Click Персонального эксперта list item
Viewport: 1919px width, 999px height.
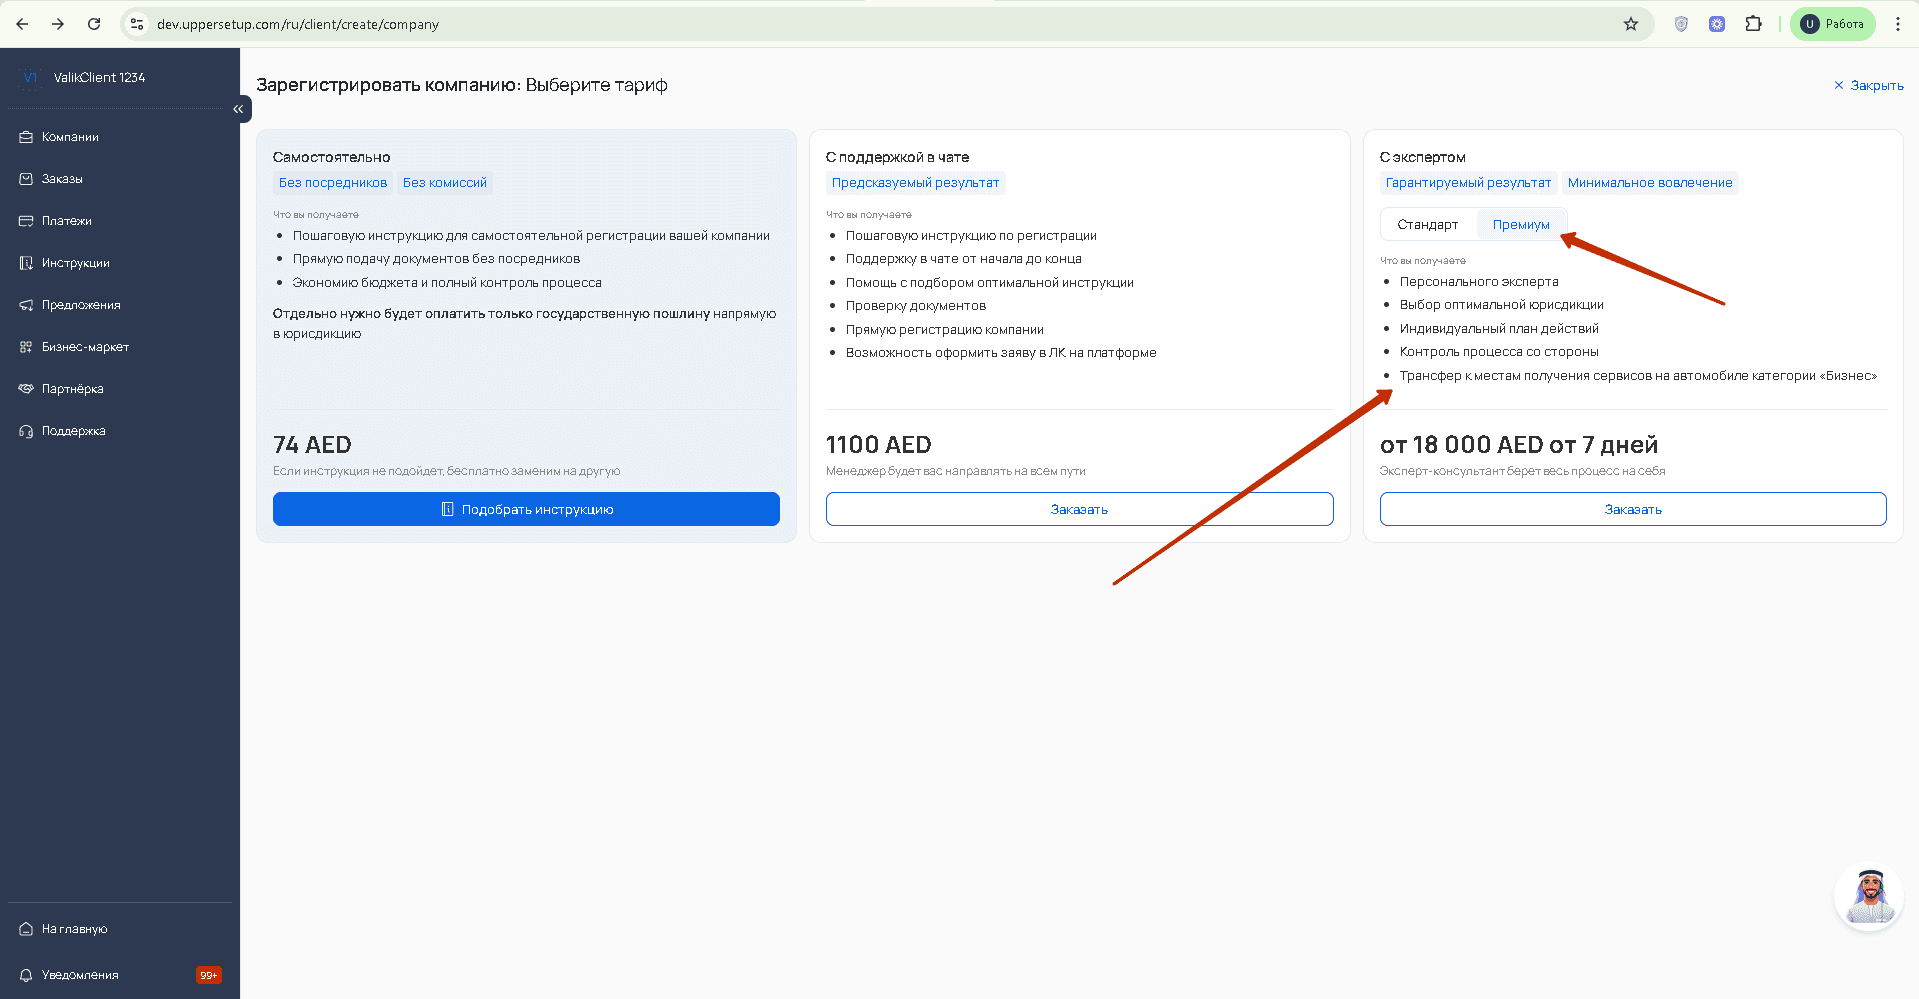click(1479, 282)
